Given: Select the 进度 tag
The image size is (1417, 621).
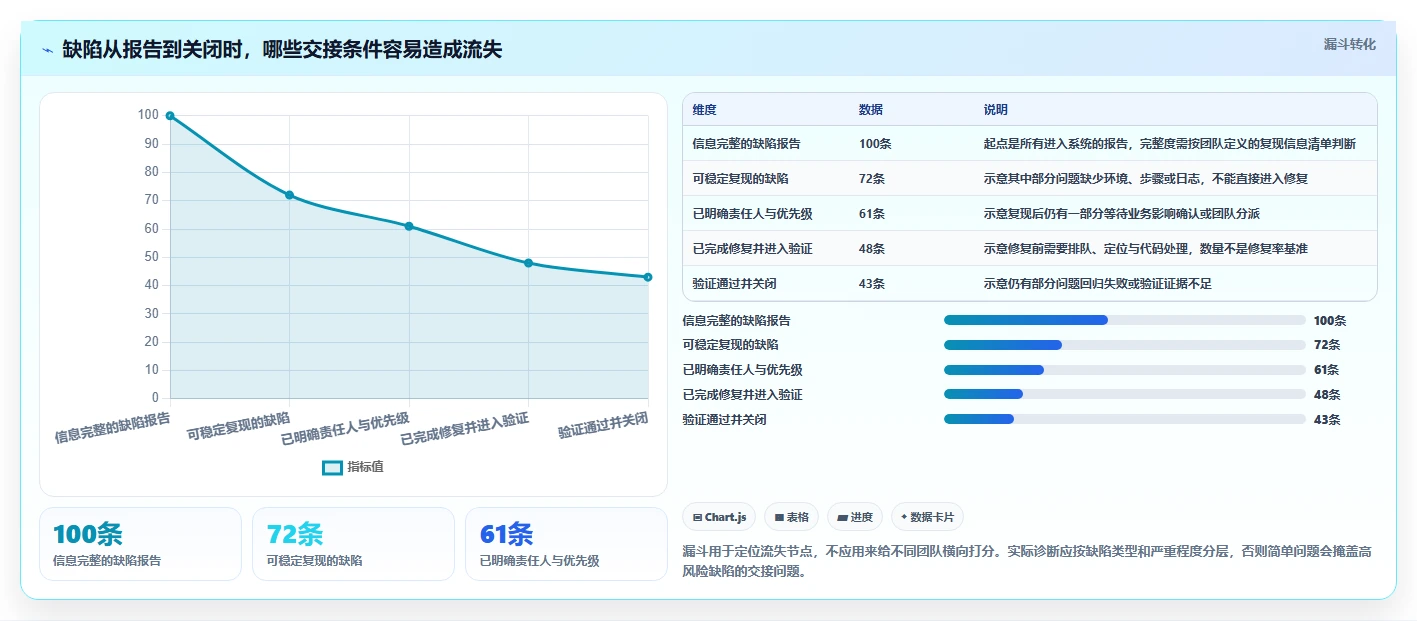Looking at the screenshot, I should (x=855, y=517).
